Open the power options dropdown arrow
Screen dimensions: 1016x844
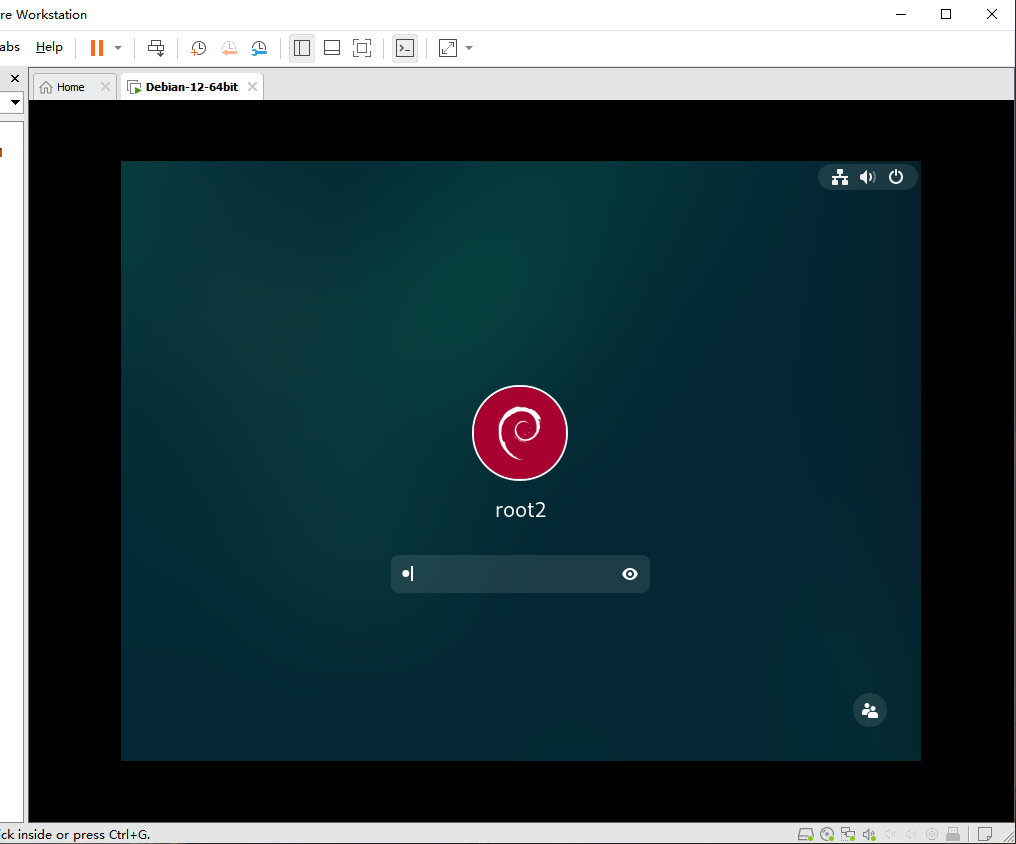click(118, 48)
